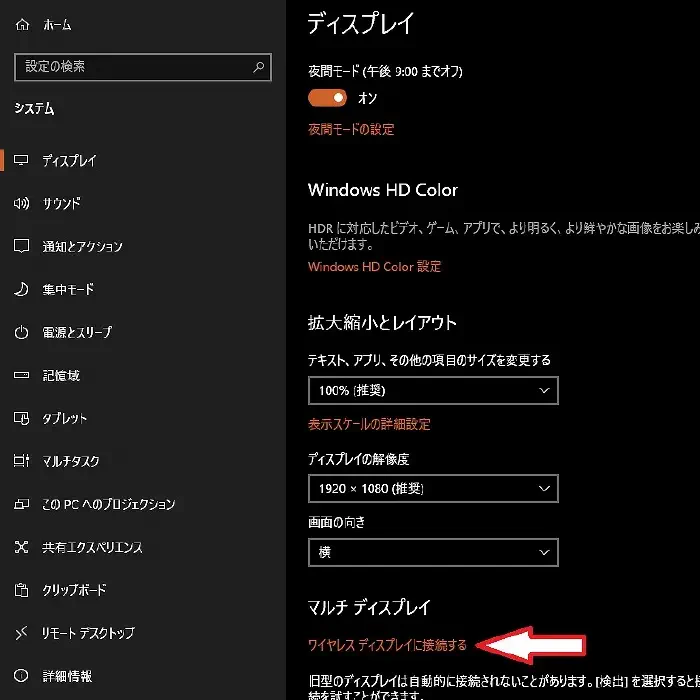Click the Windows HD Color heading
The height and width of the screenshot is (700, 700).
tap(383, 190)
